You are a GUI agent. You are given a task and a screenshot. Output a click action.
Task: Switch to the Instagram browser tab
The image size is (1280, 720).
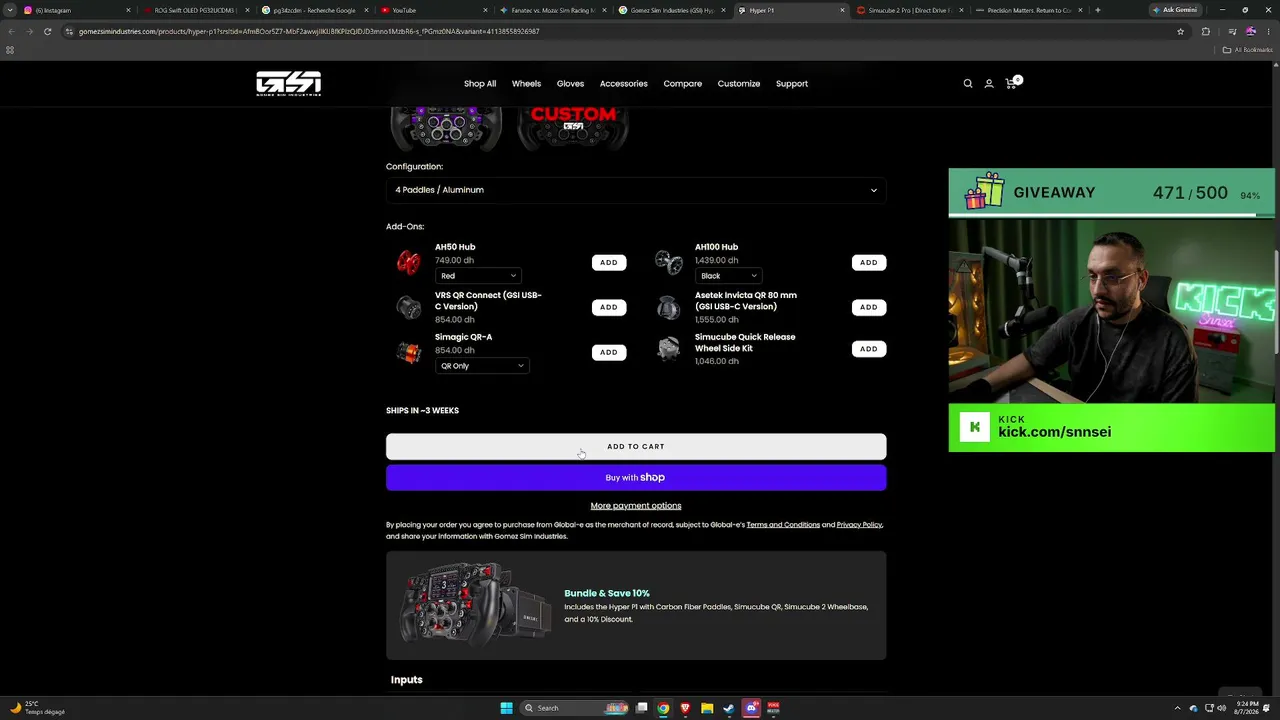coord(75,10)
